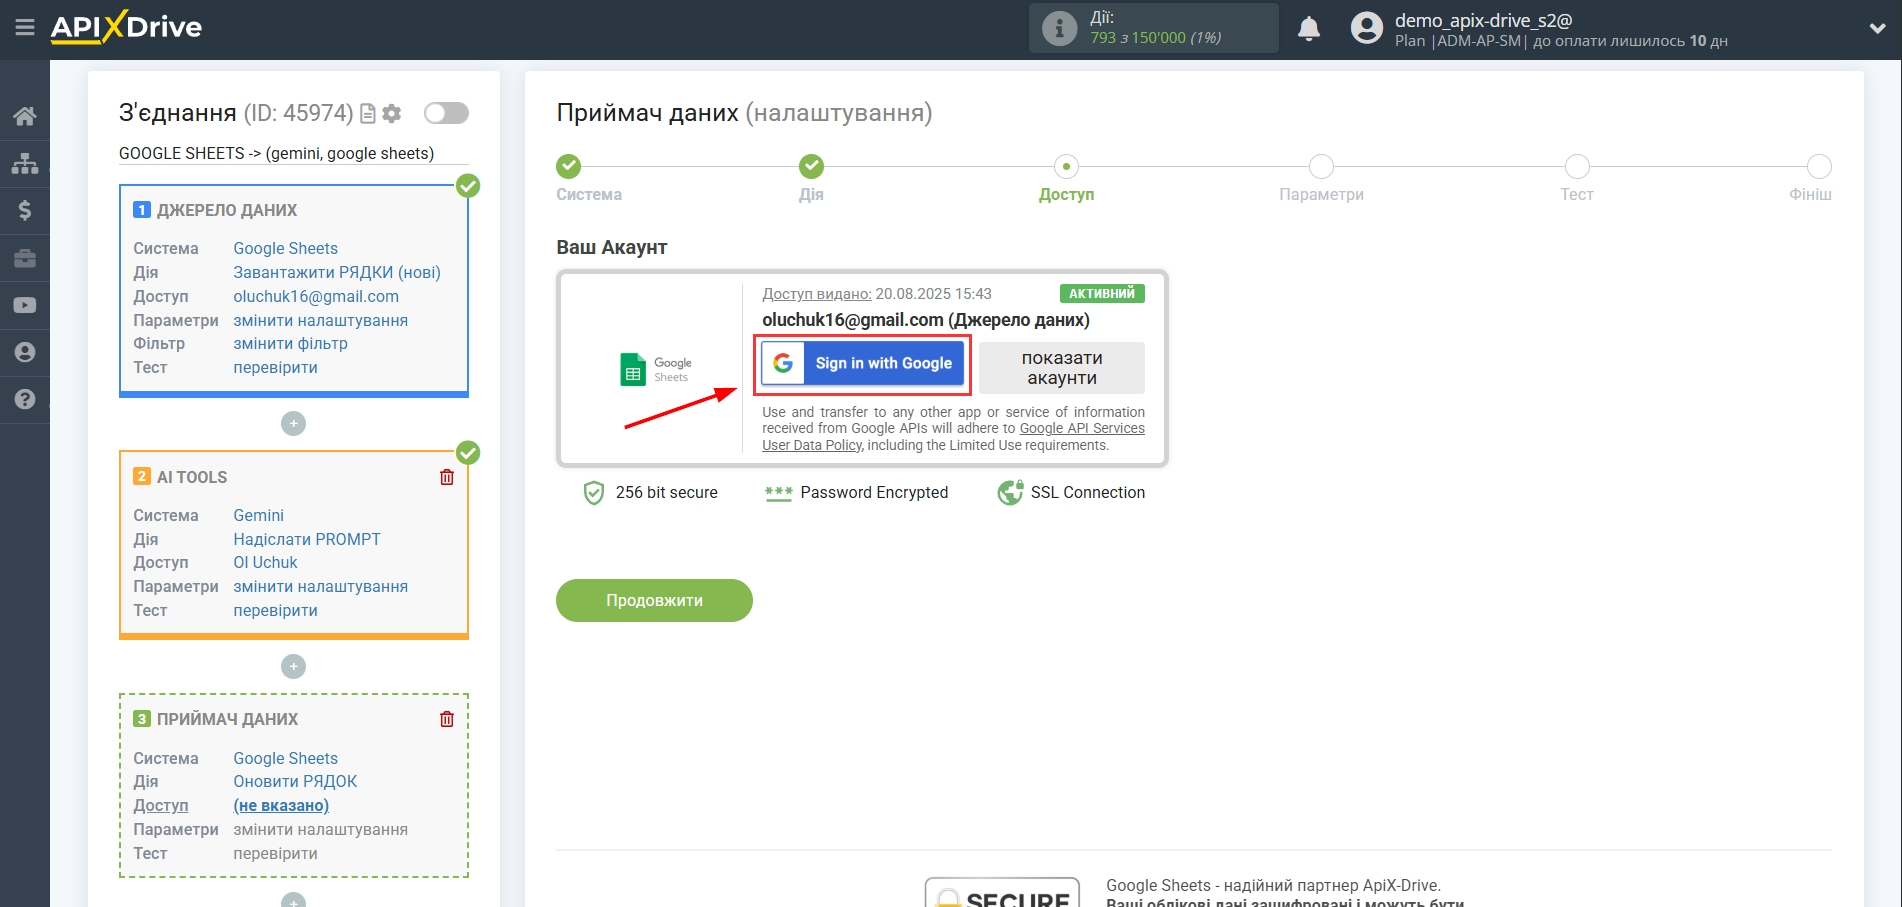
Task: Click the demo_apix-drive_s2@ account name
Action: (1484, 20)
